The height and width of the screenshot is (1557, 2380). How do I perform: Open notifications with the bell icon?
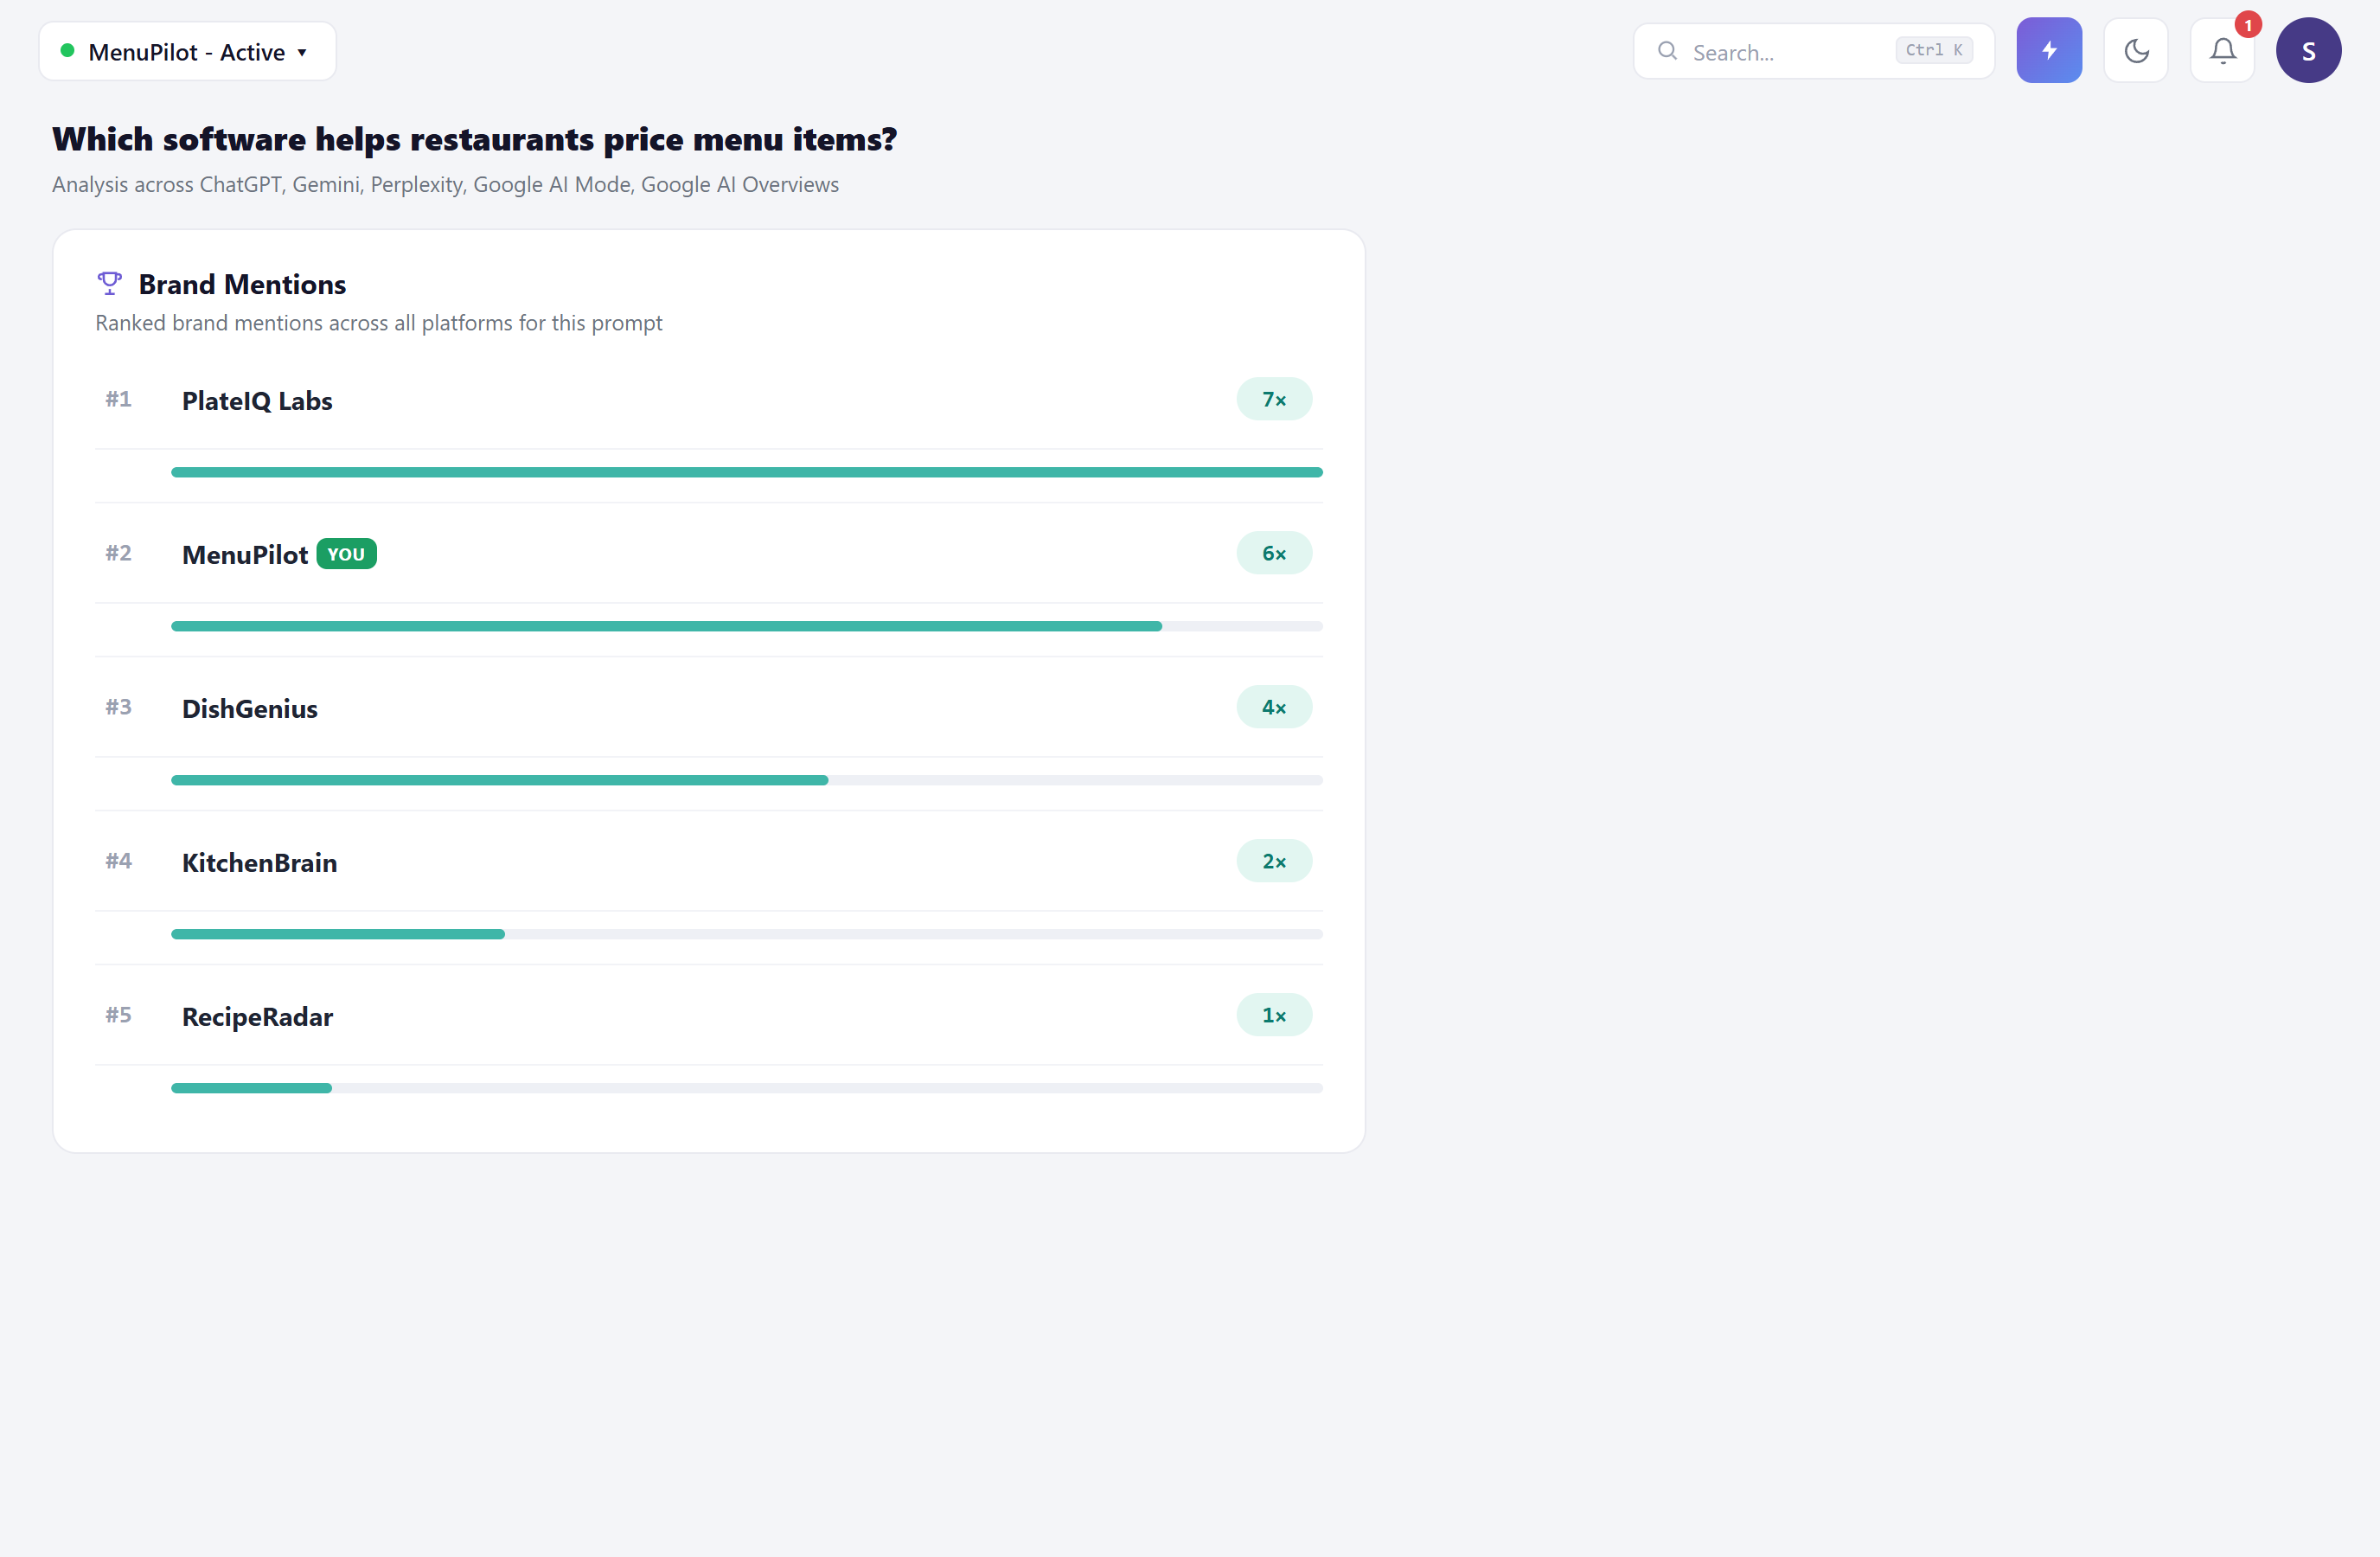pos(2222,50)
